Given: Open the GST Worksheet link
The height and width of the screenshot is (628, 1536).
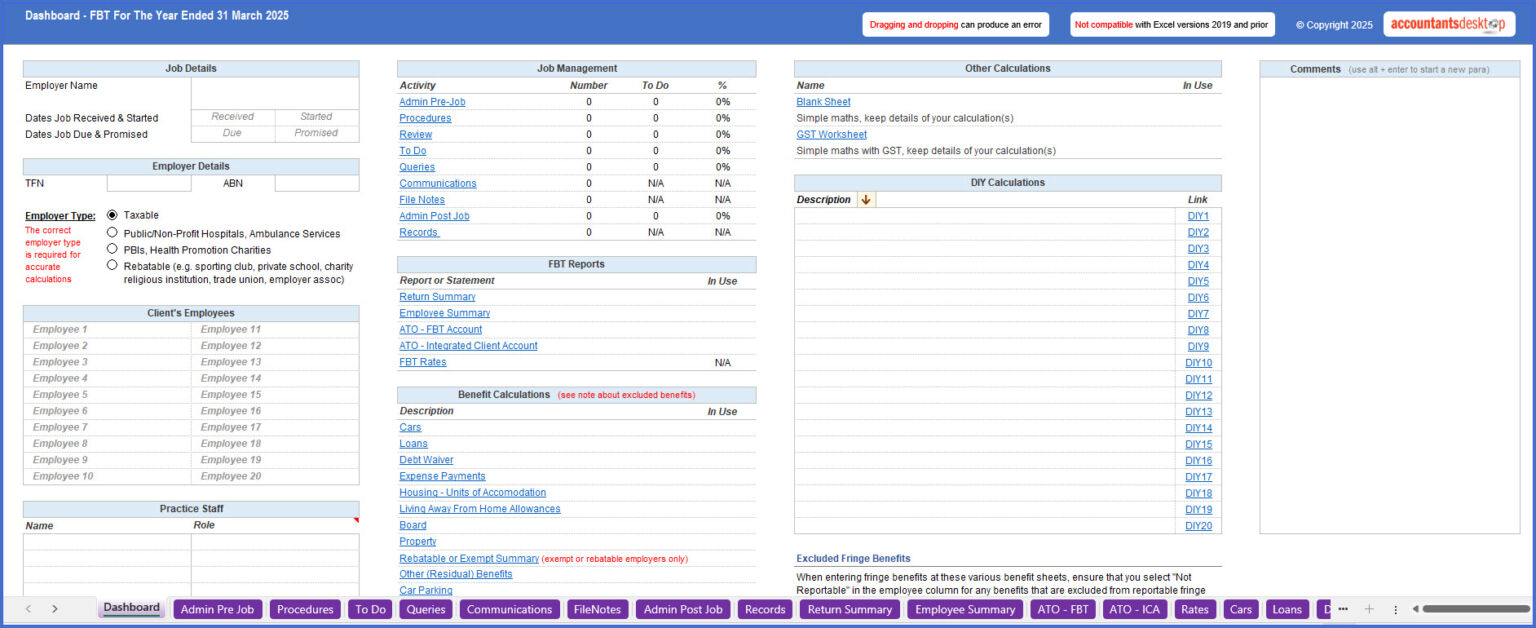Looking at the screenshot, I should 831,135.
